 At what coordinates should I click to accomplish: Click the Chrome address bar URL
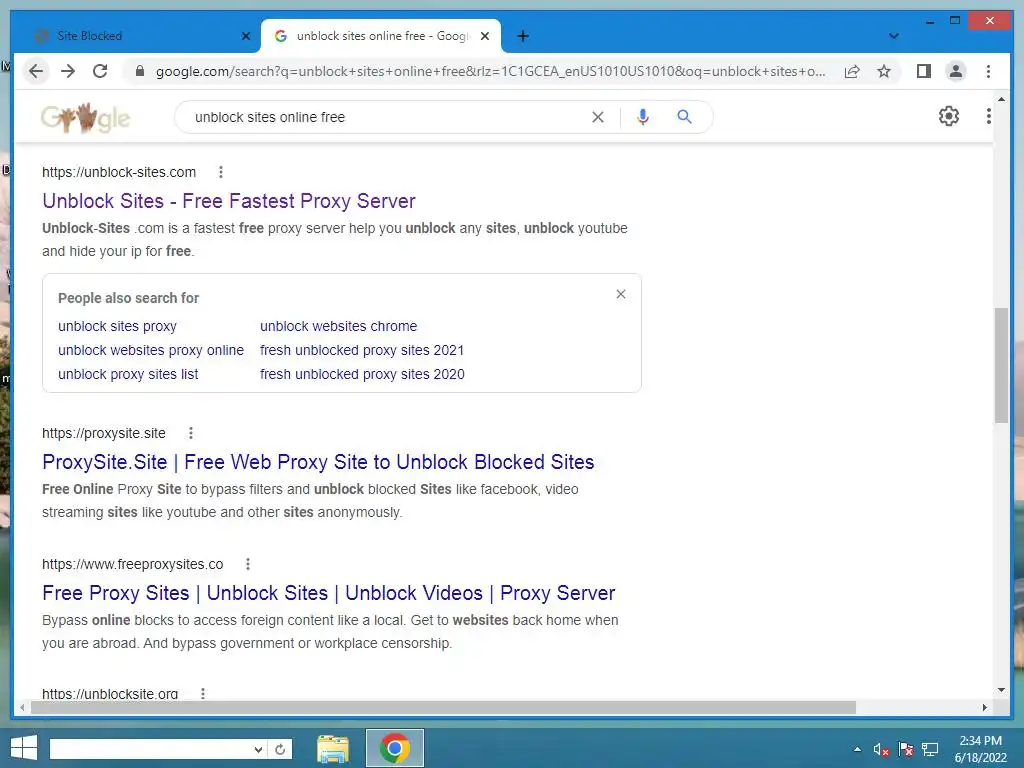(490, 71)
